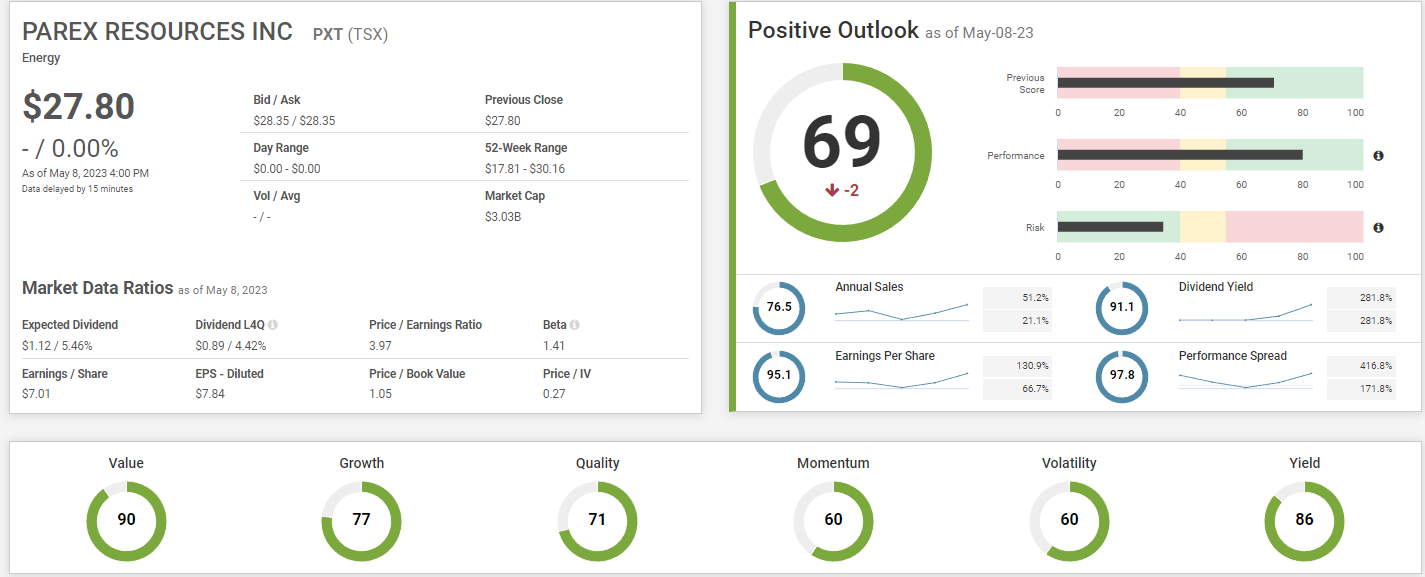Click the Annual Sales 51.2% figure
This screenshot has width=1425, height=577.
click(x=1035, y=298)
